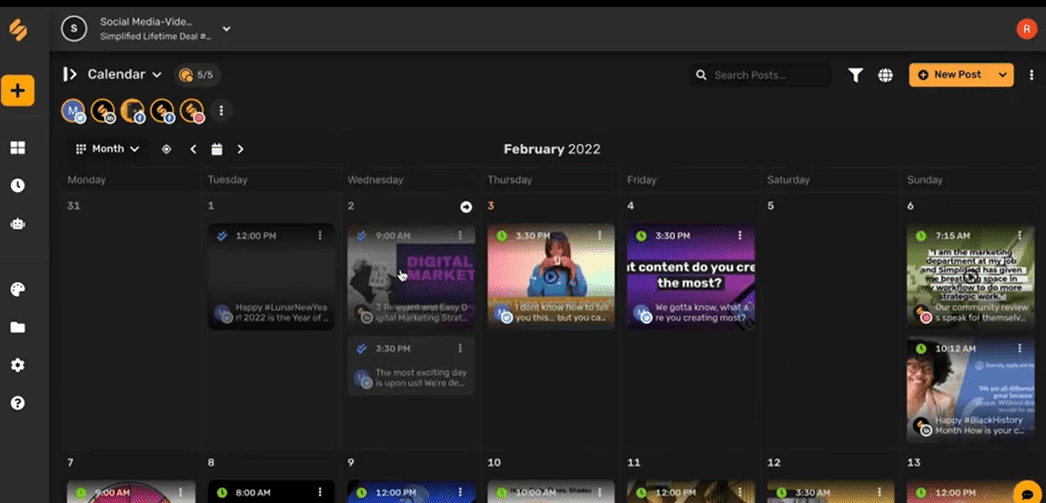Viewport: 1046px width, 503px height.
Task: Toggle the Twitter account avatar filter
Action: coord(73,111)
